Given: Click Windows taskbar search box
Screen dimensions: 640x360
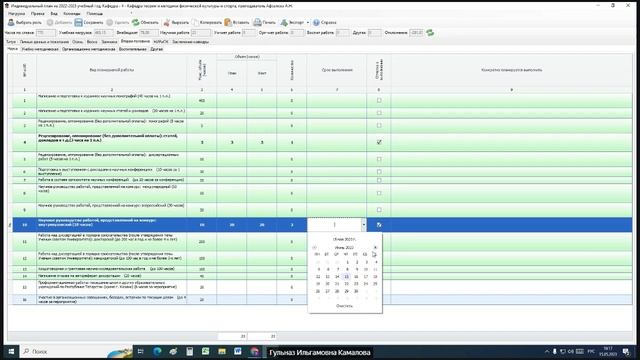Looking at the screenshot, I should point(76,351).
